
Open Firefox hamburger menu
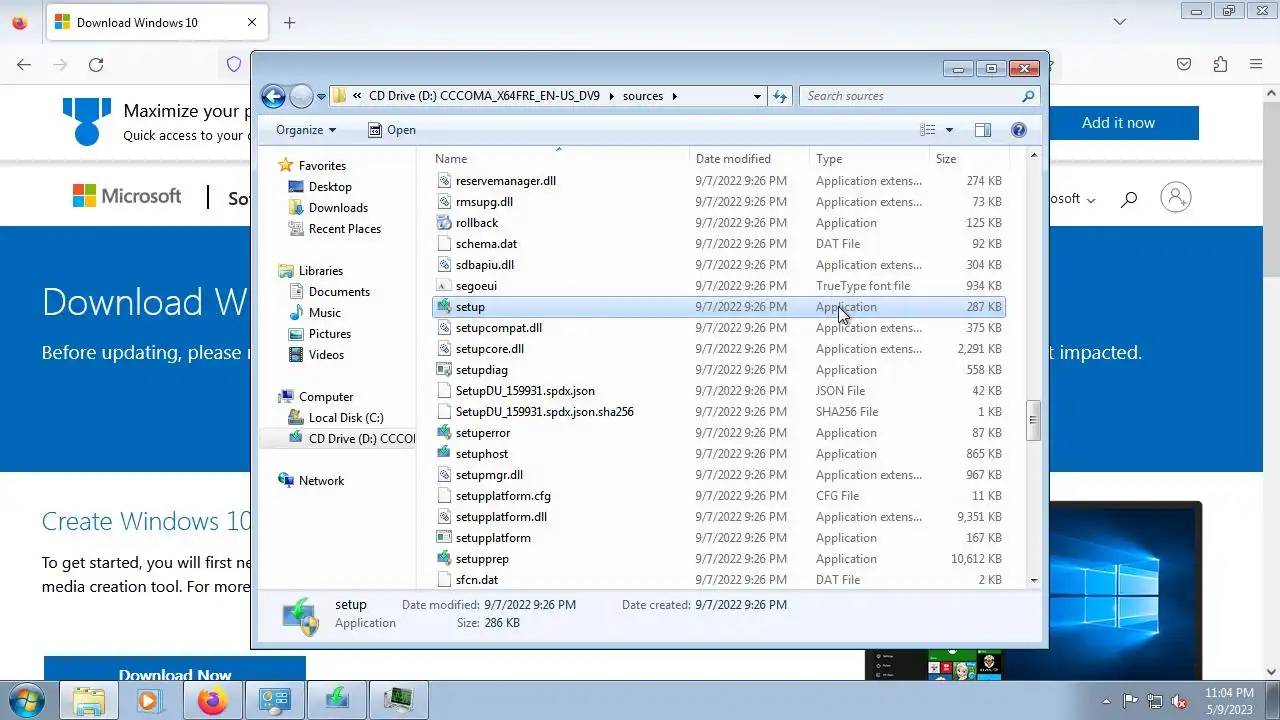point(1256,64)
